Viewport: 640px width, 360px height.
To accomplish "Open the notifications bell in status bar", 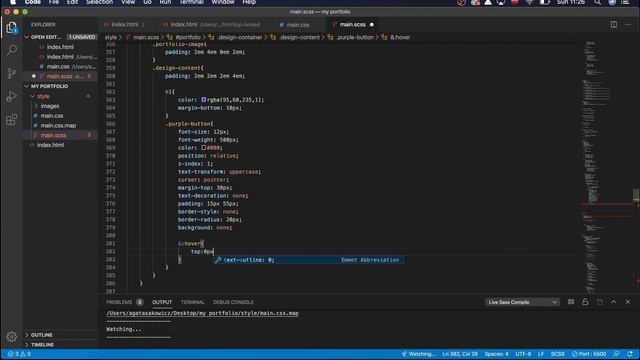I will click(x=630, y=354).
